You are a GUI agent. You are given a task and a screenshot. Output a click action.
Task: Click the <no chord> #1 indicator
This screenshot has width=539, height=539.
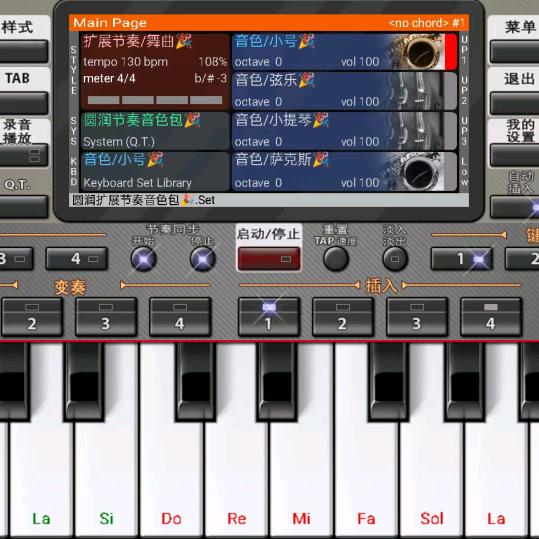point(427,23)
